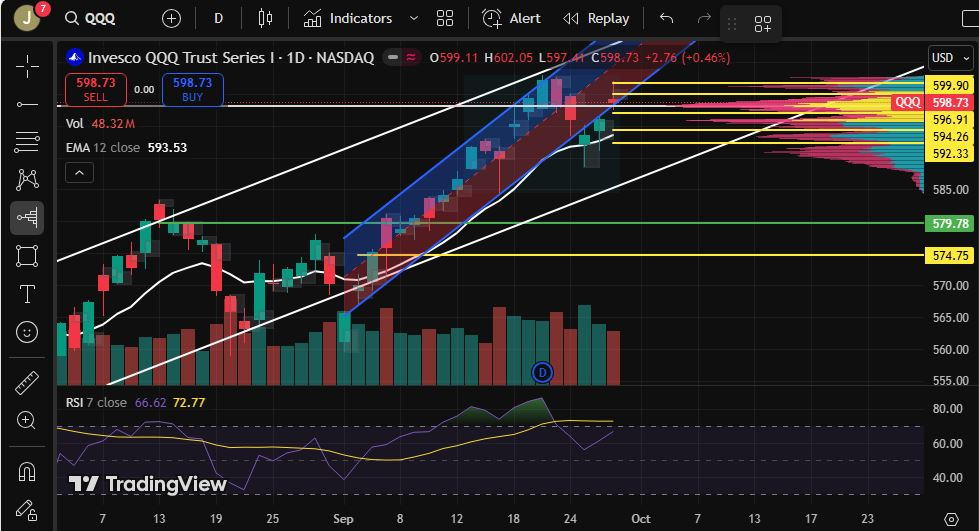Click the 592.33 yellow price label
This screenshot has height=531, width=979.
pyautogui.click(x=949, y=153)
